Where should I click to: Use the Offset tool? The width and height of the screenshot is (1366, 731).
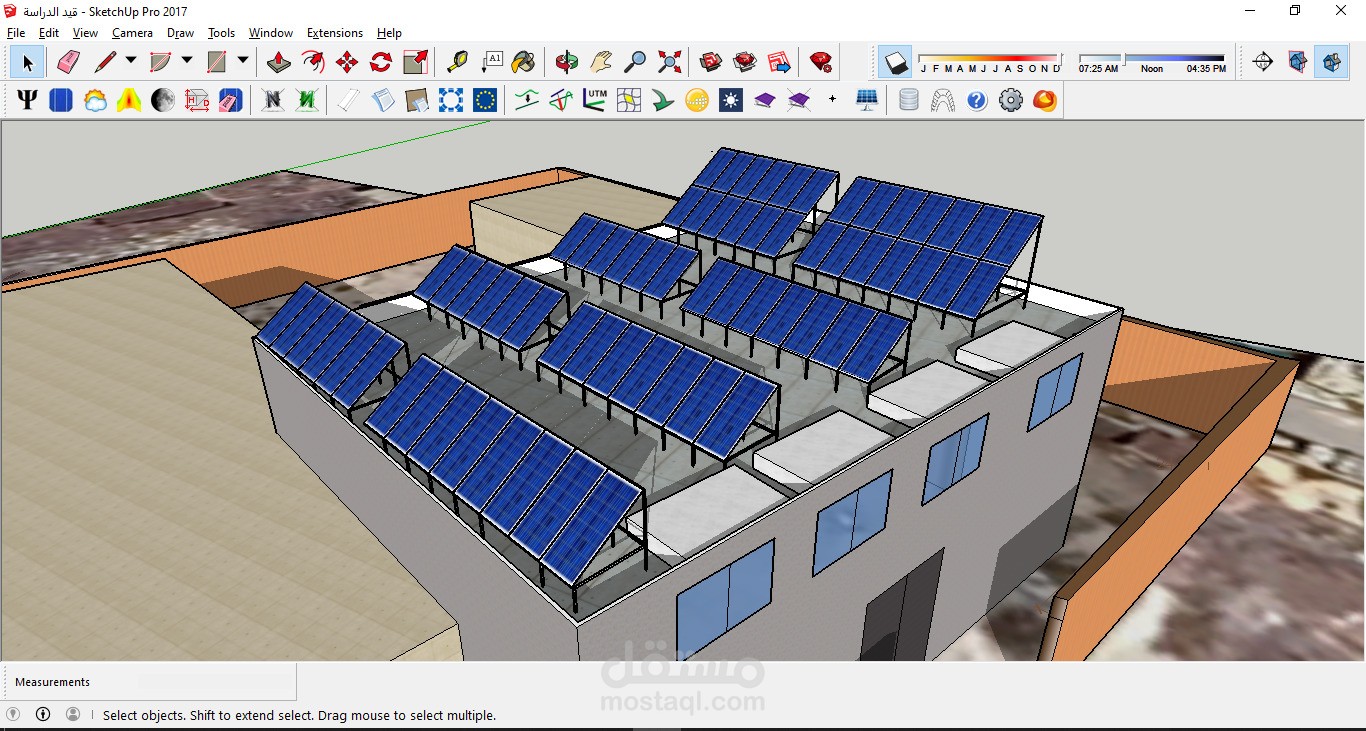[313, 62]
